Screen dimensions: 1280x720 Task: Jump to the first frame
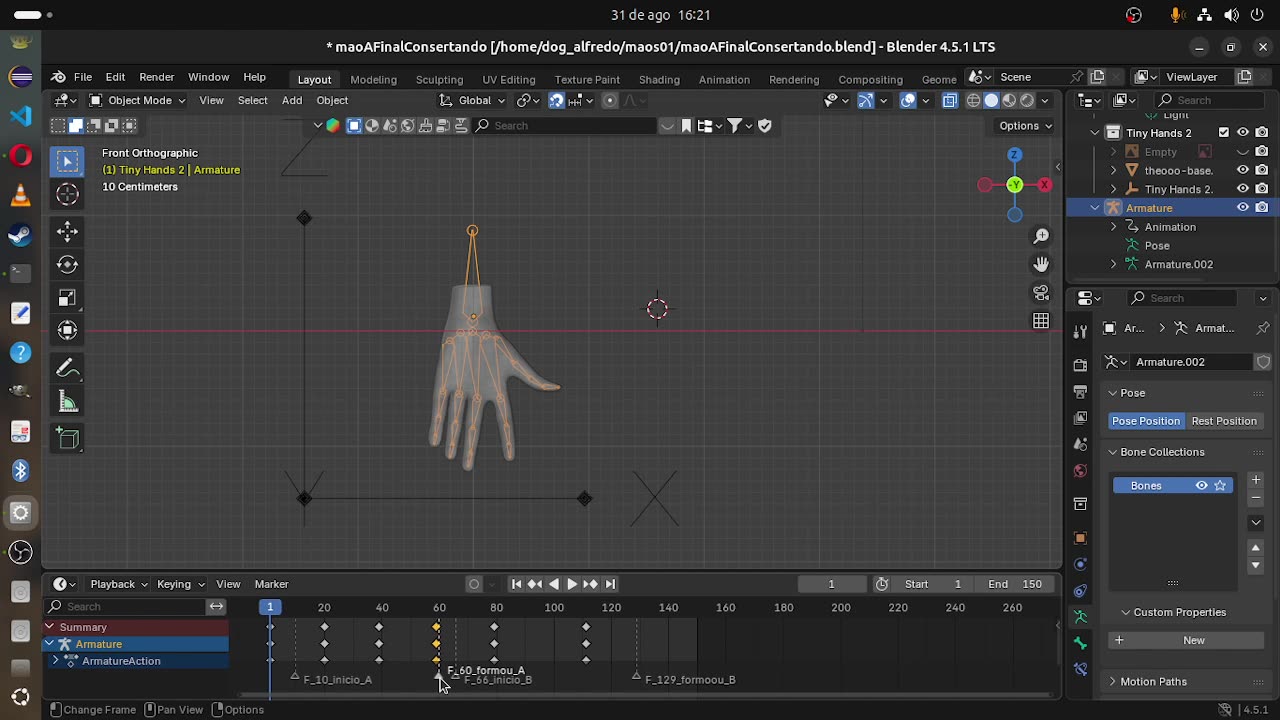tap(516, 584)
